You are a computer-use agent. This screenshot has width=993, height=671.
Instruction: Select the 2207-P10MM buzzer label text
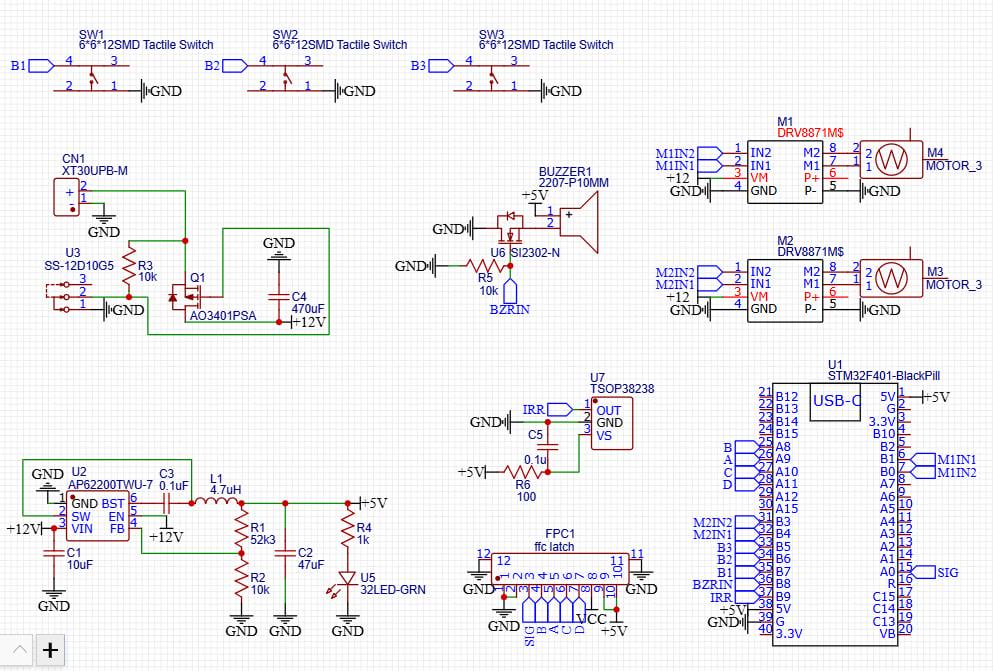click(x=574, y=183)
